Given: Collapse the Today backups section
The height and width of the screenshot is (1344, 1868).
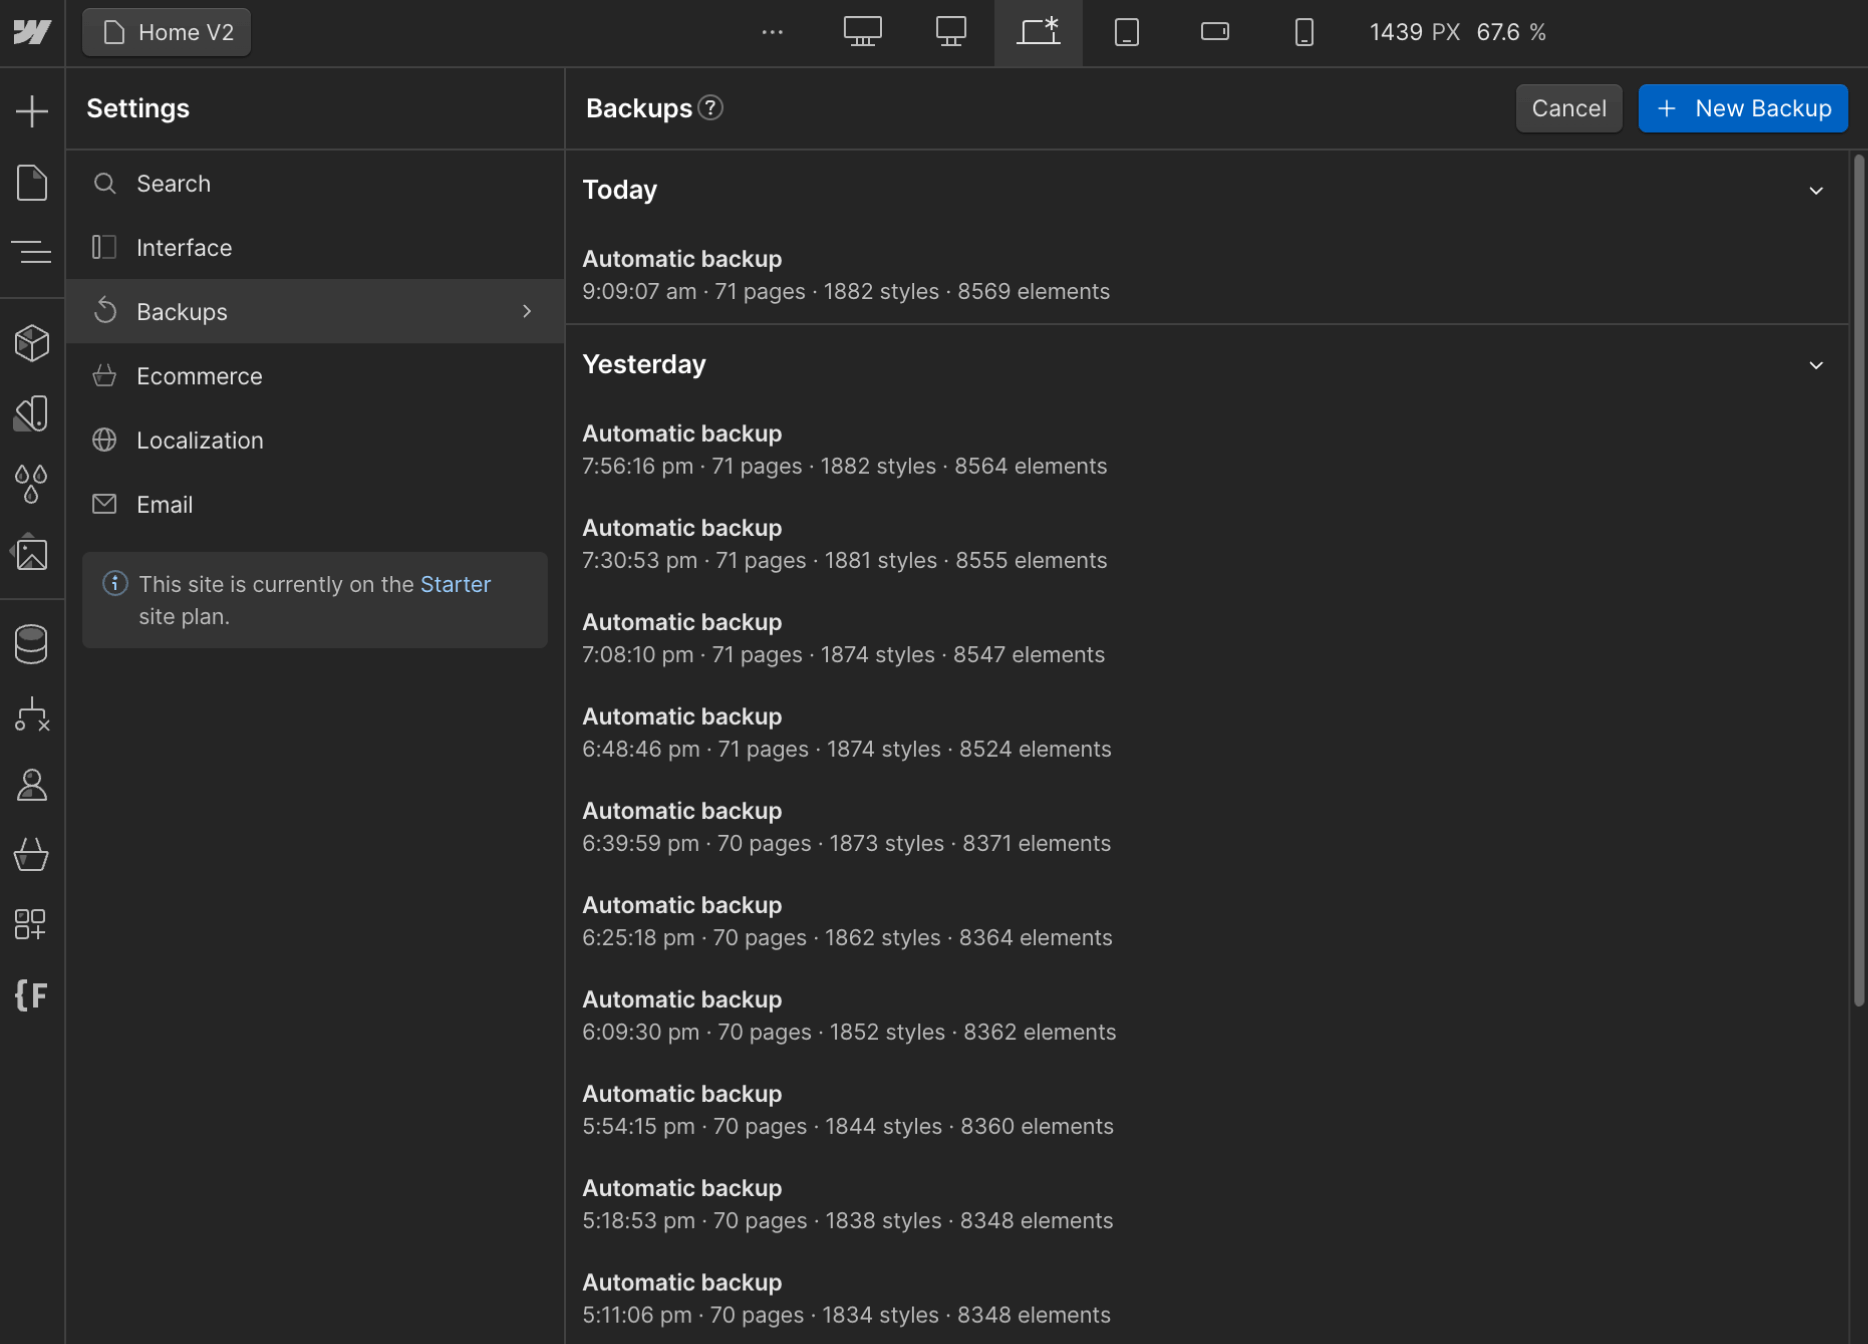Looking at the screenshot, I should click(1817, 190).
